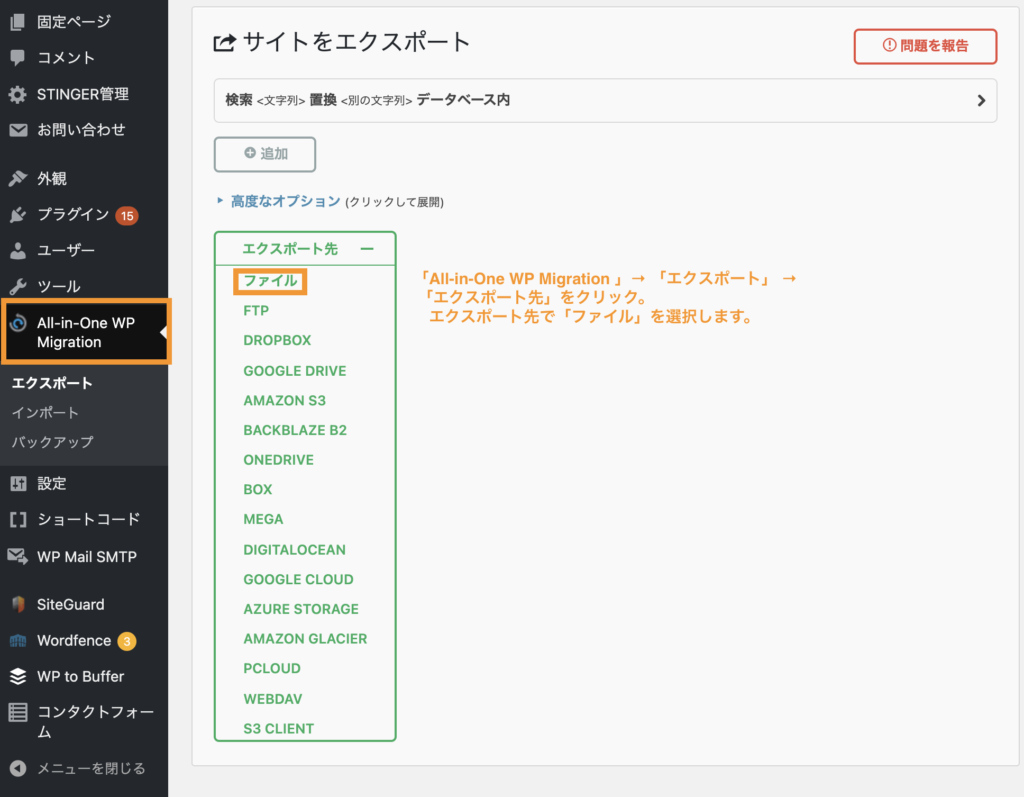This screenshot has height=797, width=1024.
Task: Click the プラグイン plug icon
Action: [x=18, y=214]
